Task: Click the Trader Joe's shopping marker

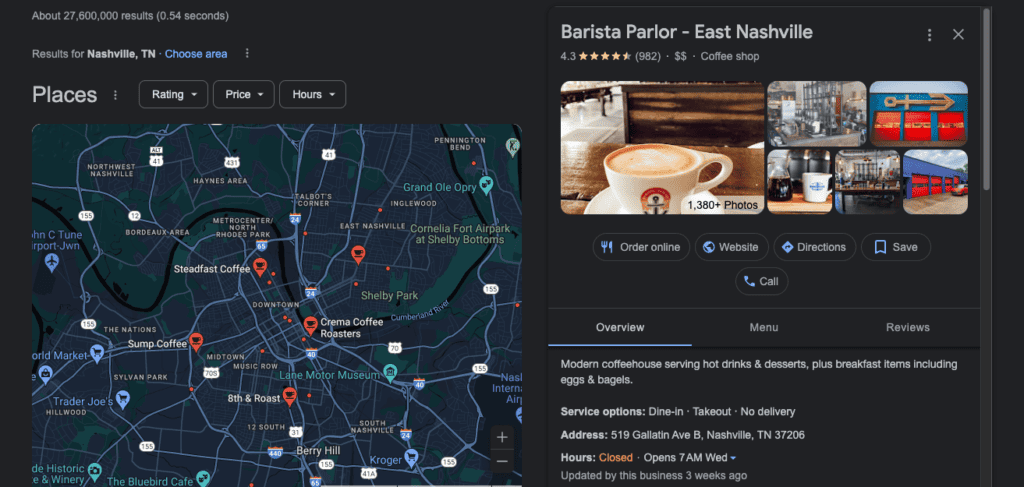Action: pos(122,399)
